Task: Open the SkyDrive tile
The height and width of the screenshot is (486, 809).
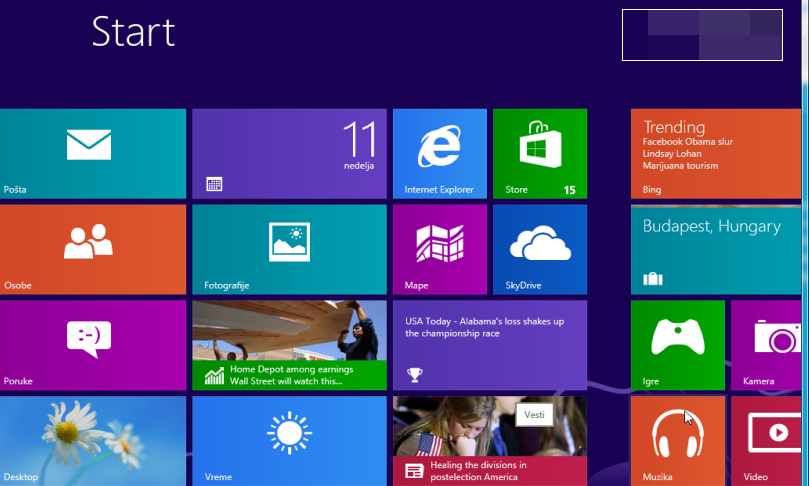Action: (540, 249)
